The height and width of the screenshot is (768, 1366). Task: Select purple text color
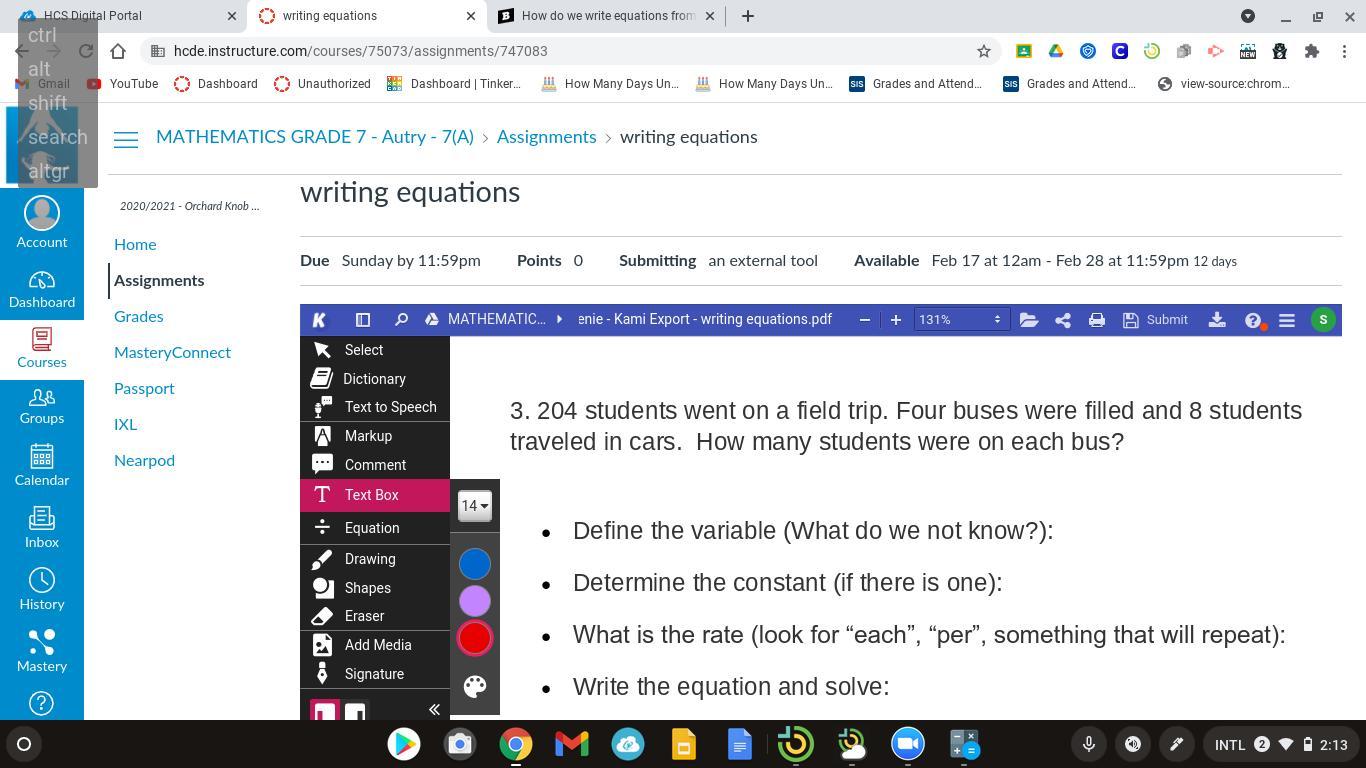475,601
